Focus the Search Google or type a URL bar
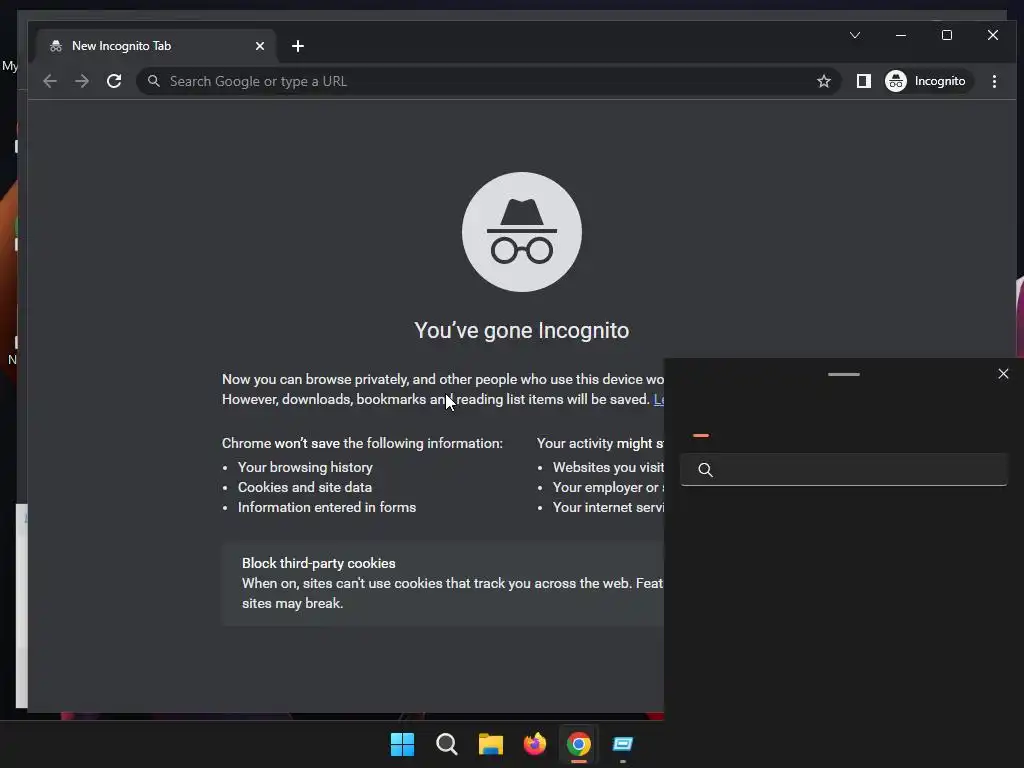Screen dimensions: 1024x768 coord(488,81)
